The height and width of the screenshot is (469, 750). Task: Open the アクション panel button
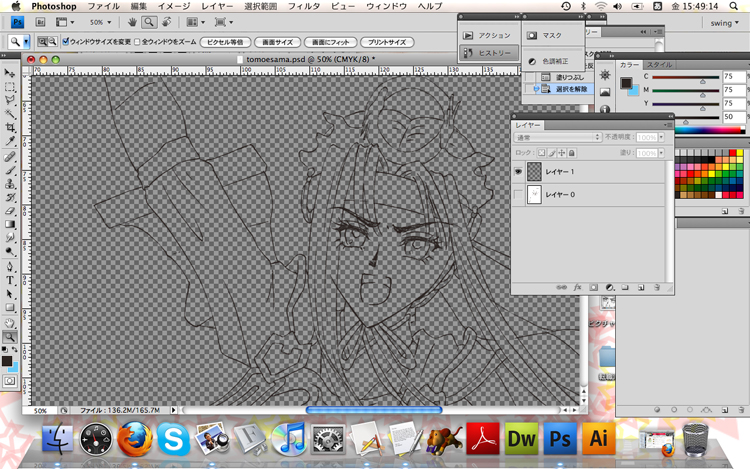point(489,35)
